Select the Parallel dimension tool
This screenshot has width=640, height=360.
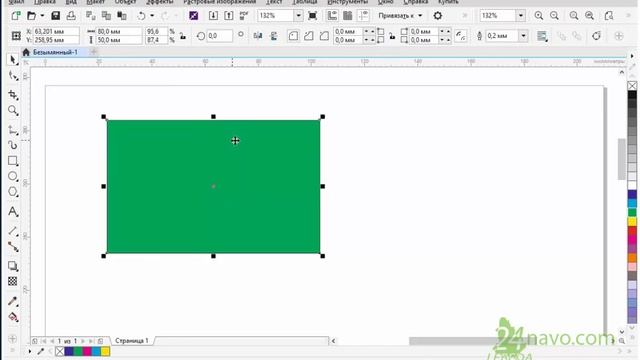13,231
